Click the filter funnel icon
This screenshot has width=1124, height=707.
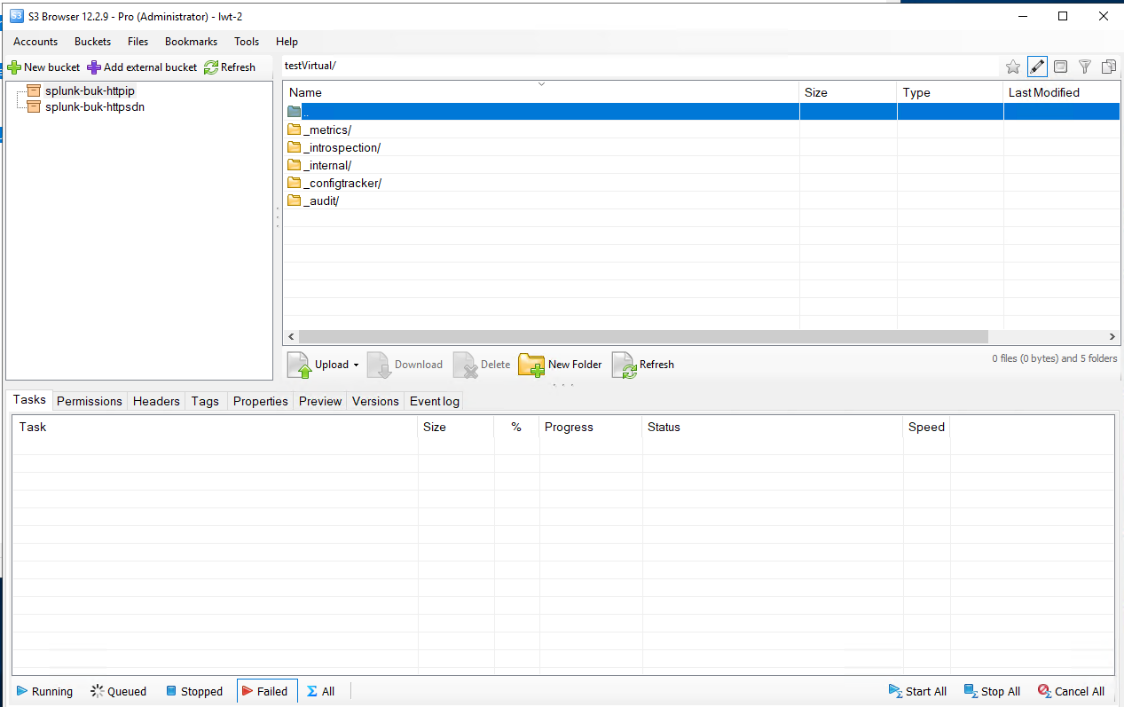coord(1084,67)
